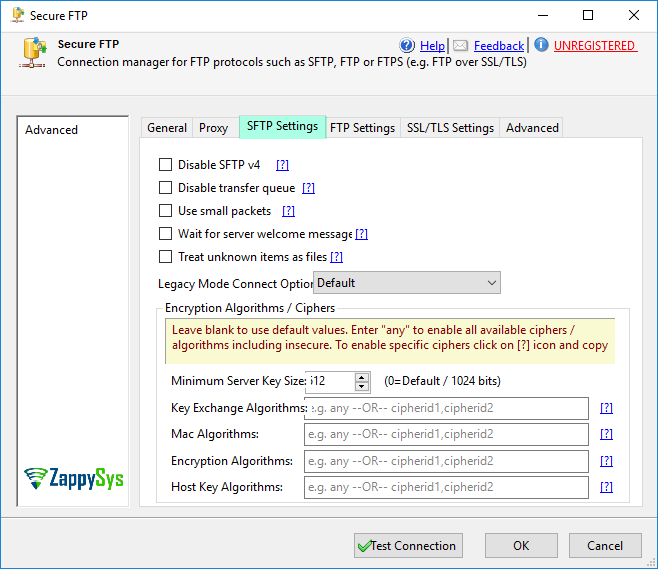Image resolution: width=658 pixels, height=569 pixels.
Task: Click the blue info icon beside UNREGISTERED
Action: [541, 44]
